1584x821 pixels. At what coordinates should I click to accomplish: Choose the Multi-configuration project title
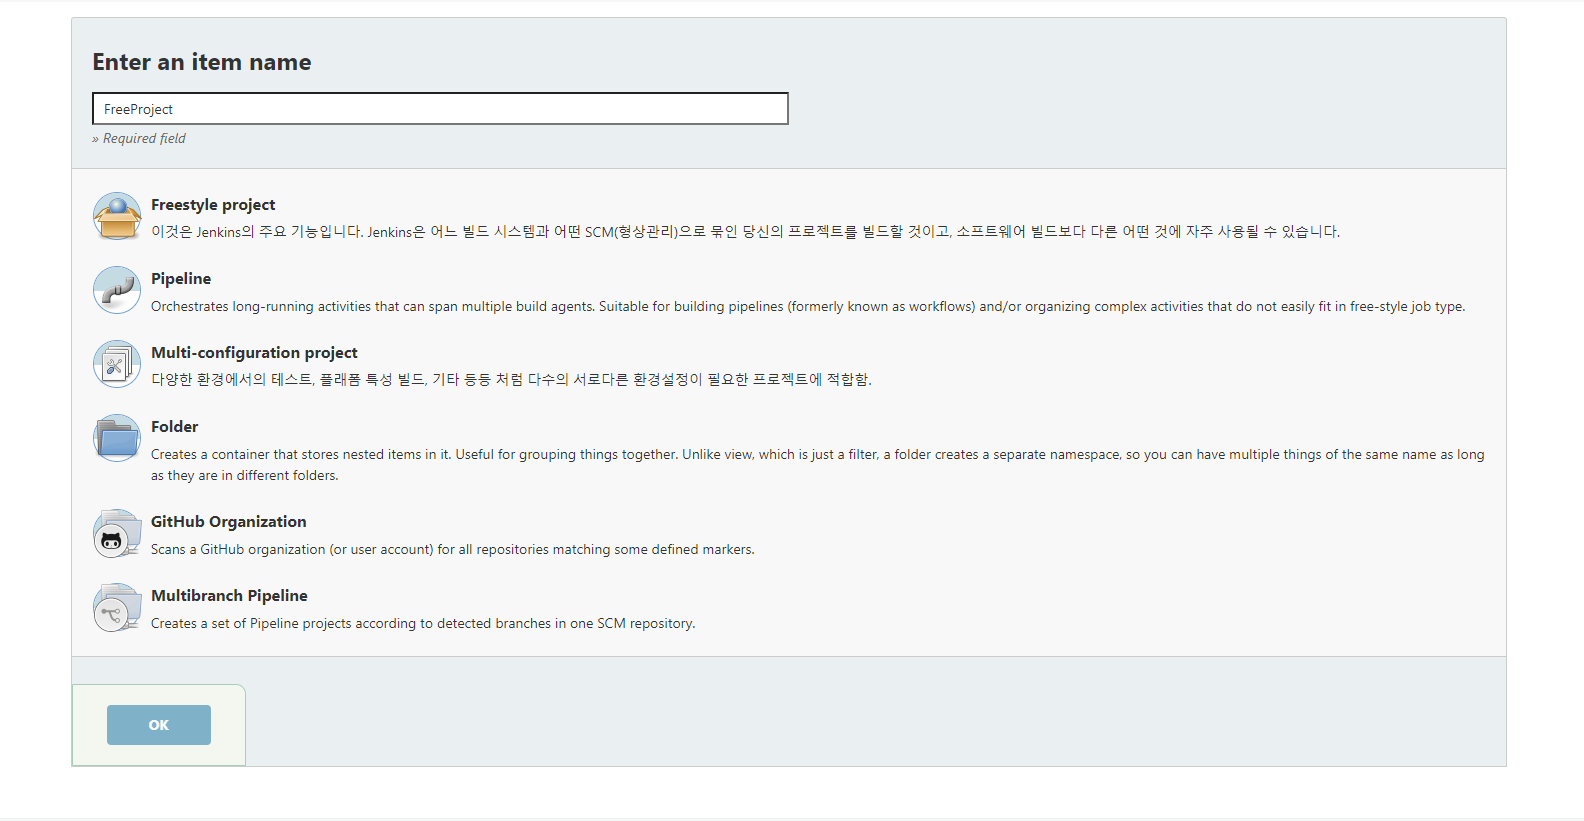(x=254, y=352)
